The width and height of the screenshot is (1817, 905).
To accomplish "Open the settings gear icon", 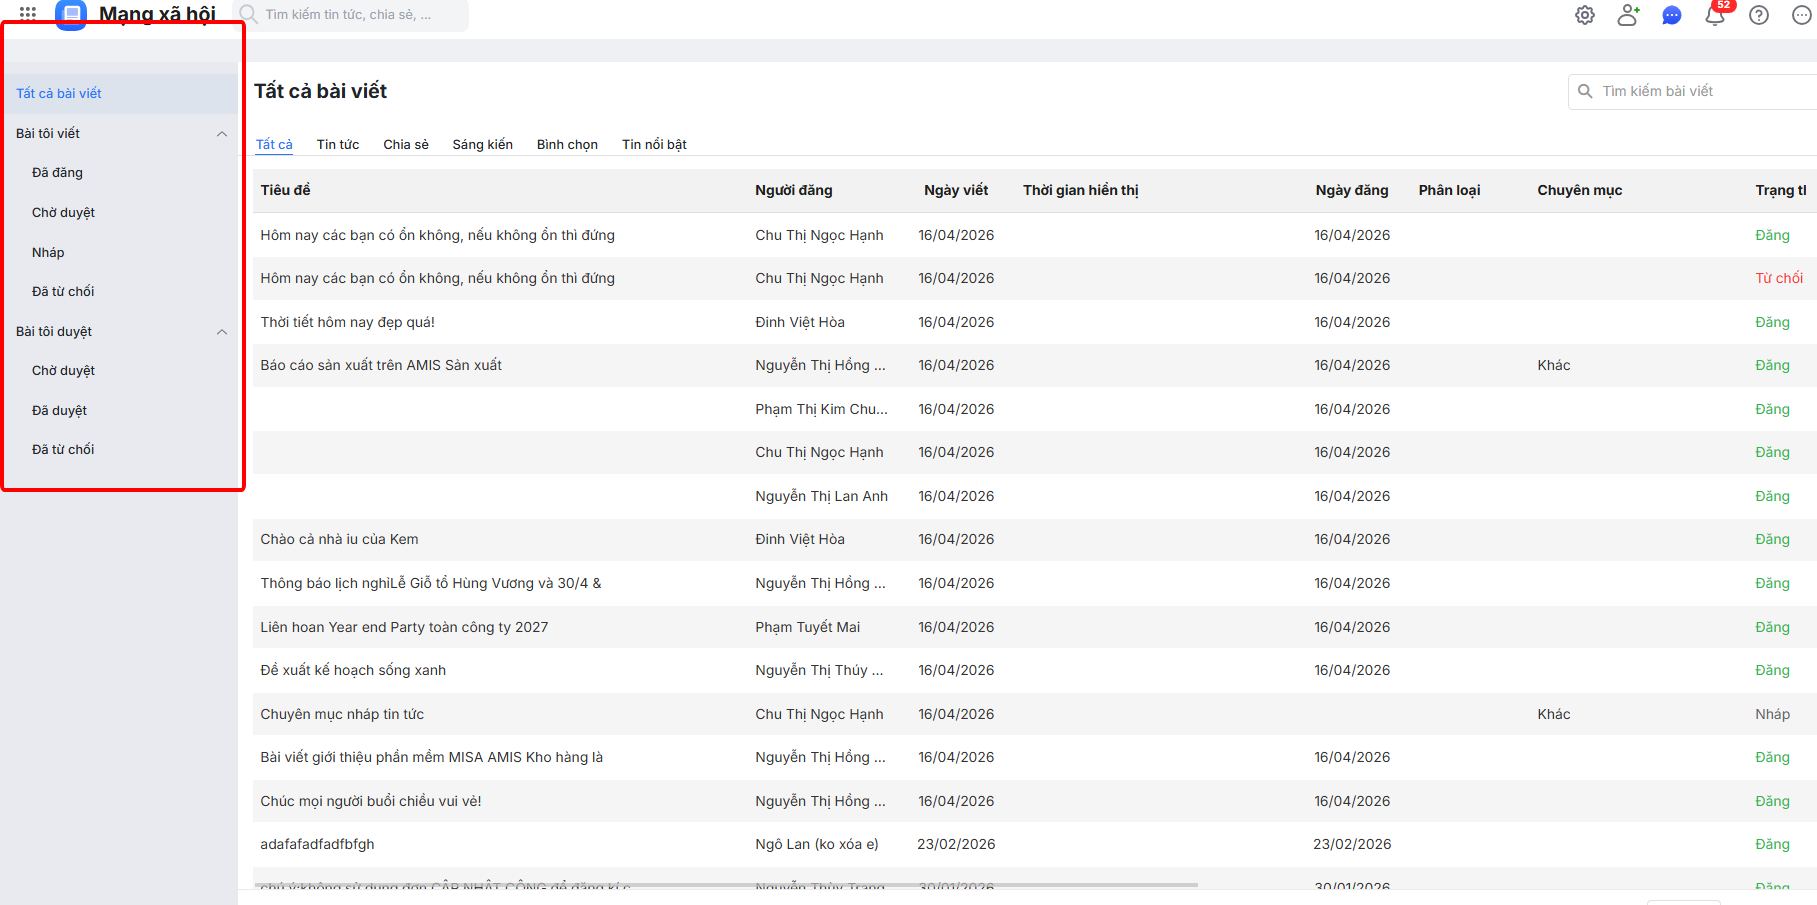I will point(1585,15).
